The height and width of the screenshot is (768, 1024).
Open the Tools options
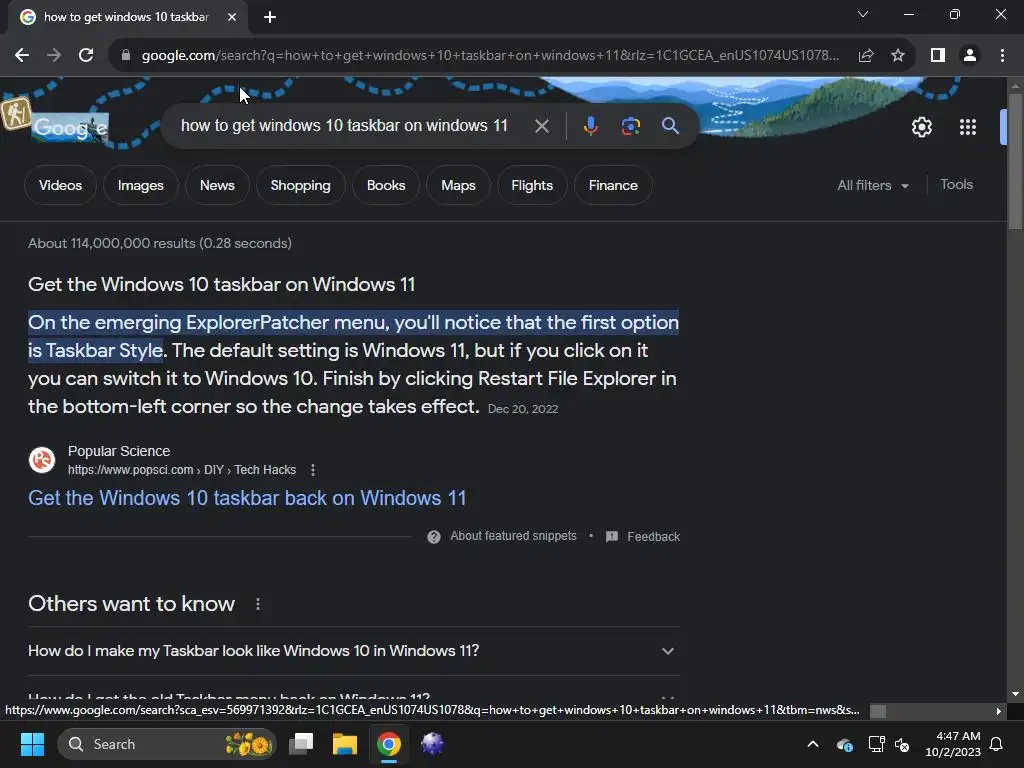[956, 185]
